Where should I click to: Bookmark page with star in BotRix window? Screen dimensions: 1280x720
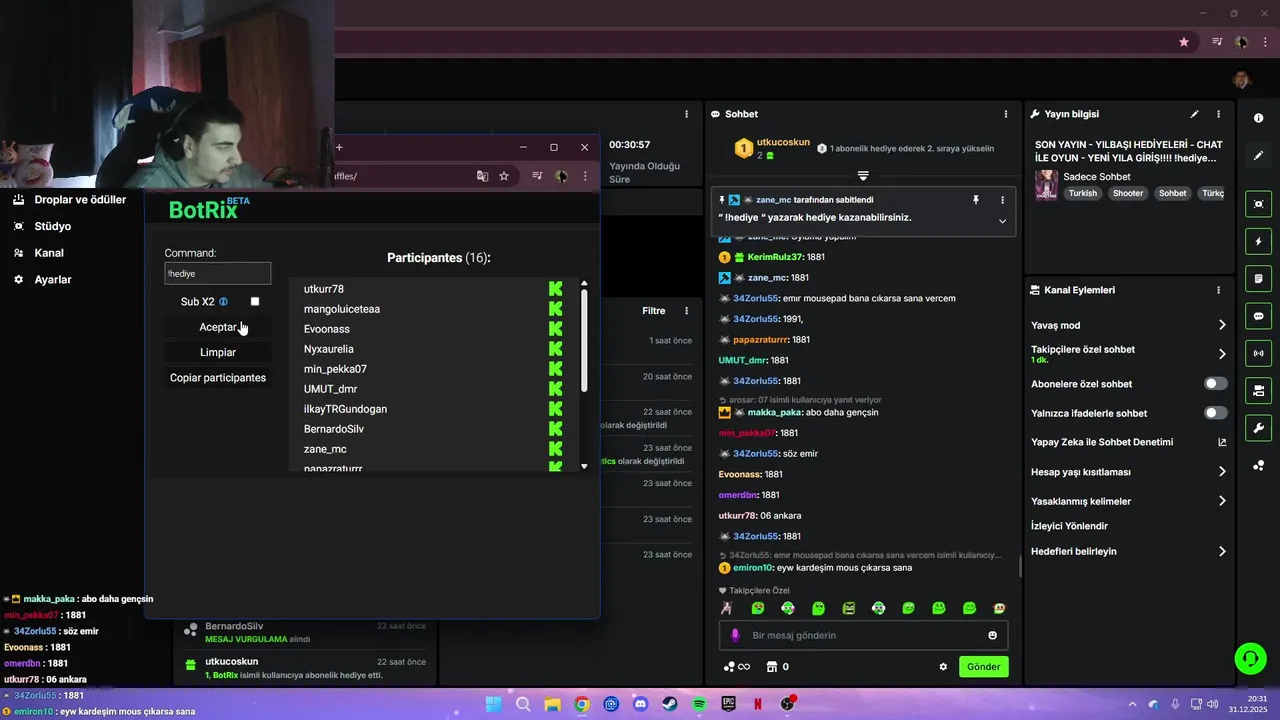pyautogui.click(x=504, y=176)
